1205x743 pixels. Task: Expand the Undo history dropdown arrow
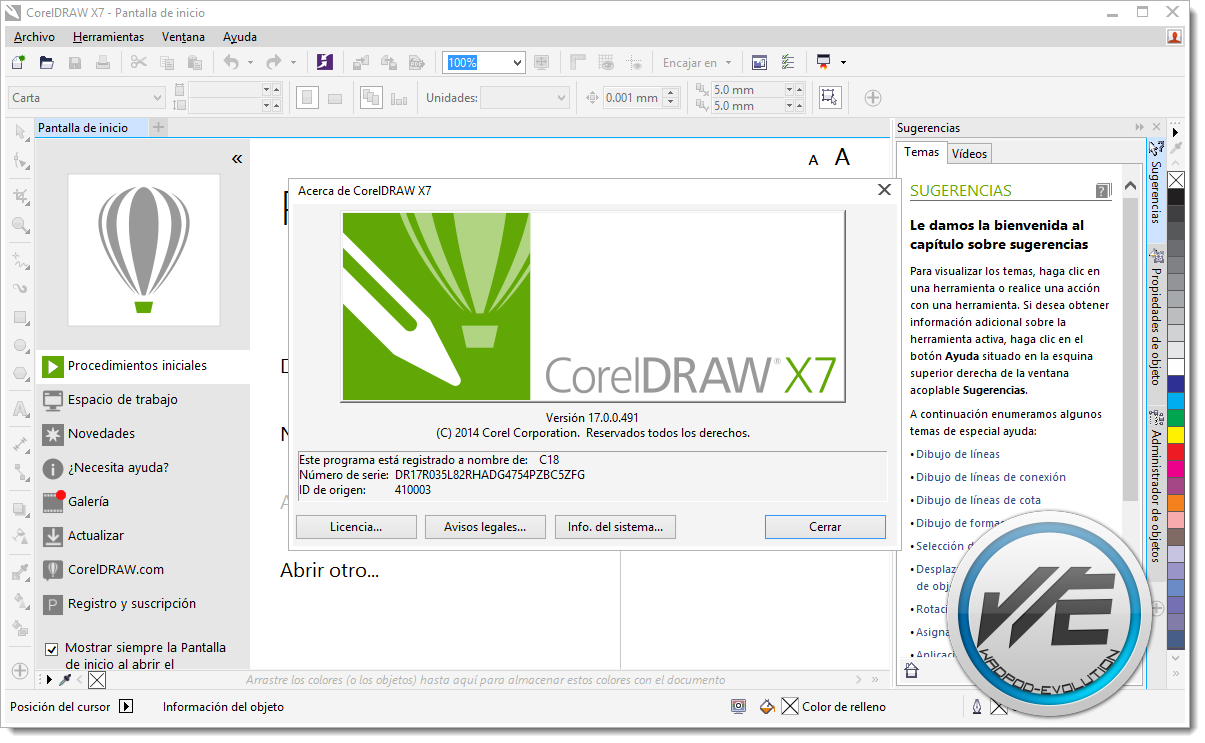(x=250, y=62)
